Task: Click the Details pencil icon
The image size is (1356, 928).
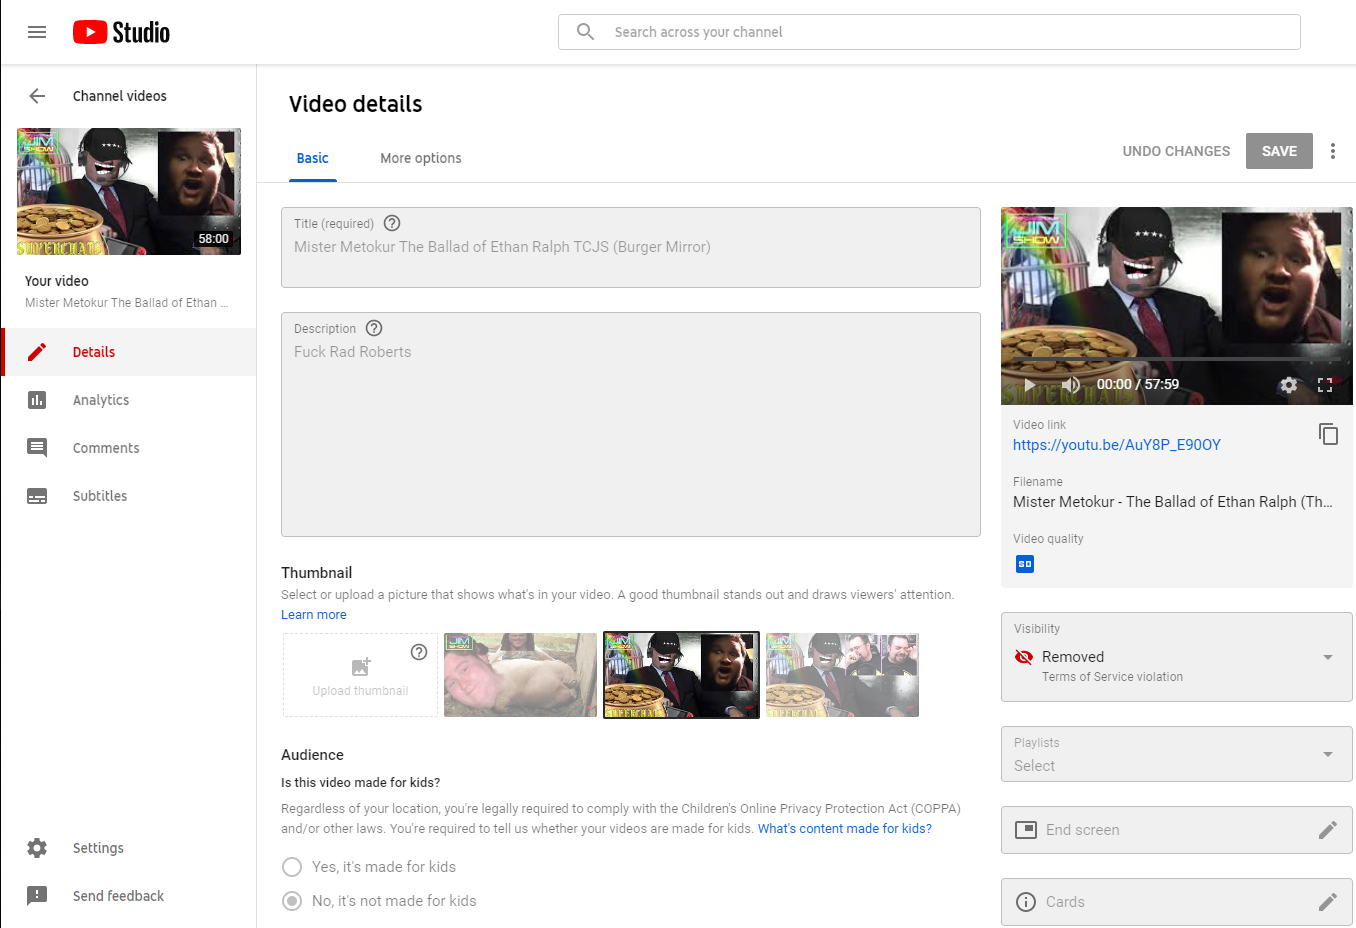Action: coord(37,352)
